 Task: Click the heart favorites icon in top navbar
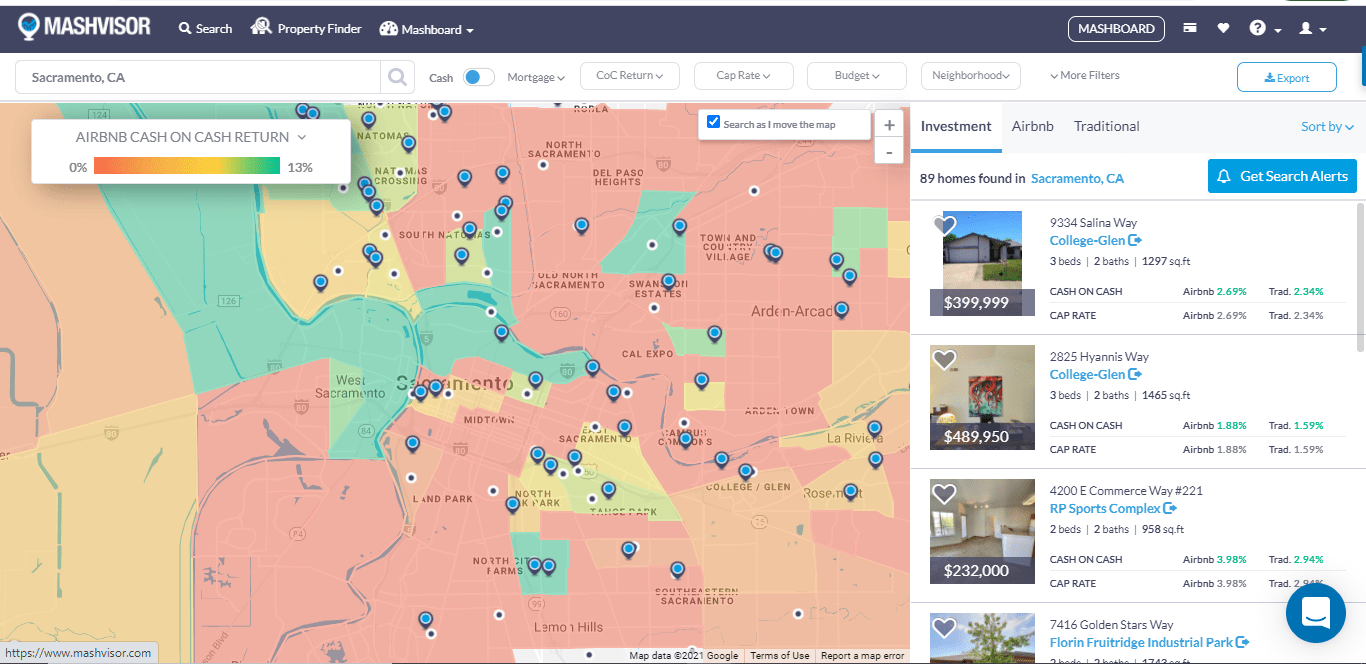click(1223, 29)
